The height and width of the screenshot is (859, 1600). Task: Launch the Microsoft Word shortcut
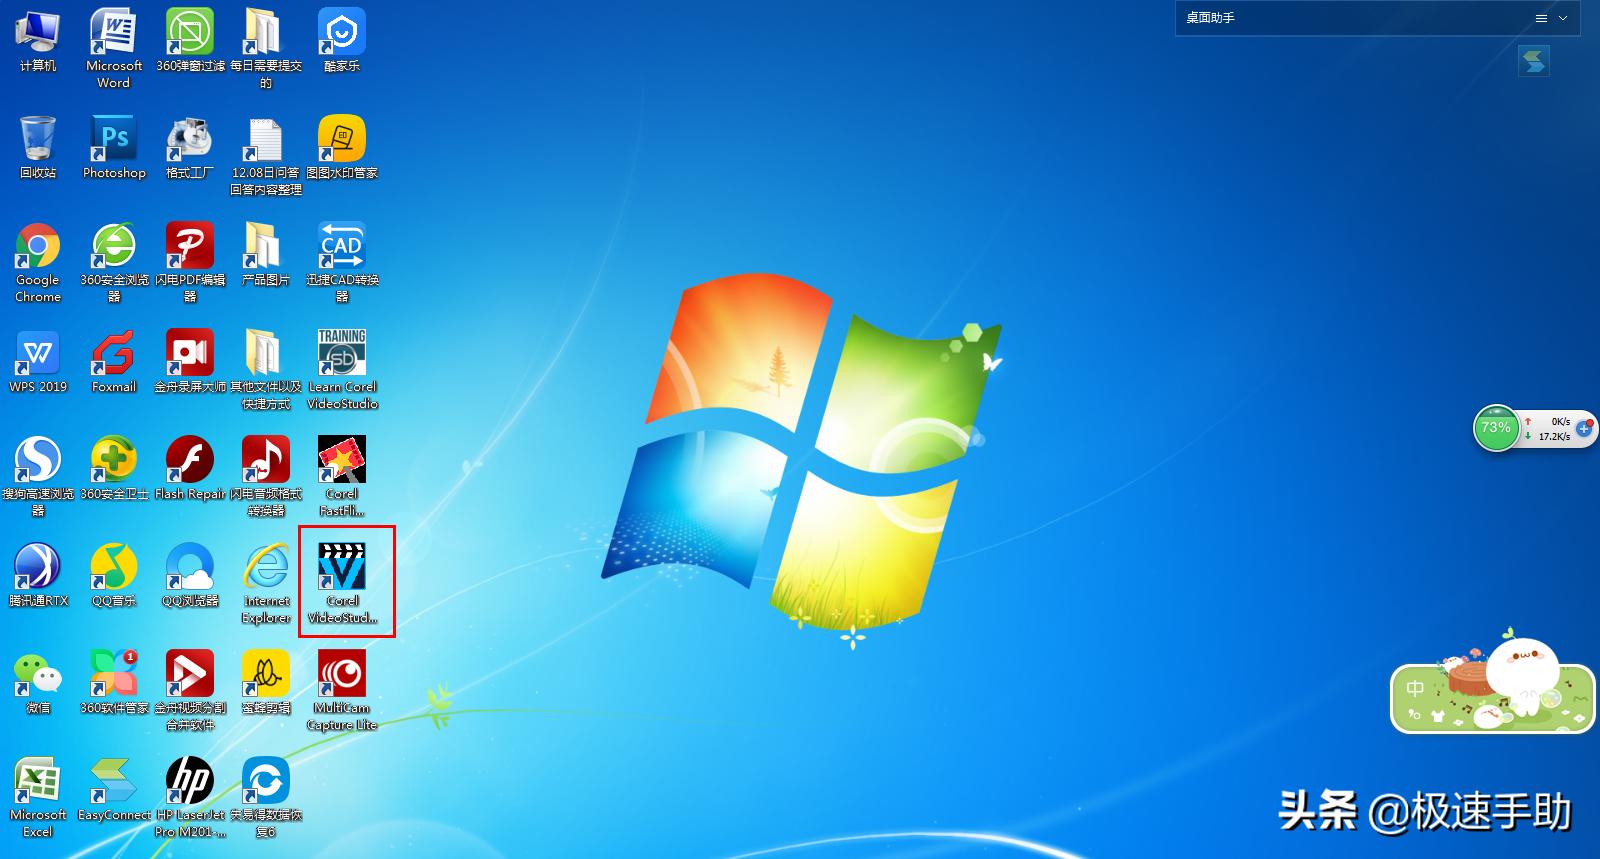click(114, 48)
